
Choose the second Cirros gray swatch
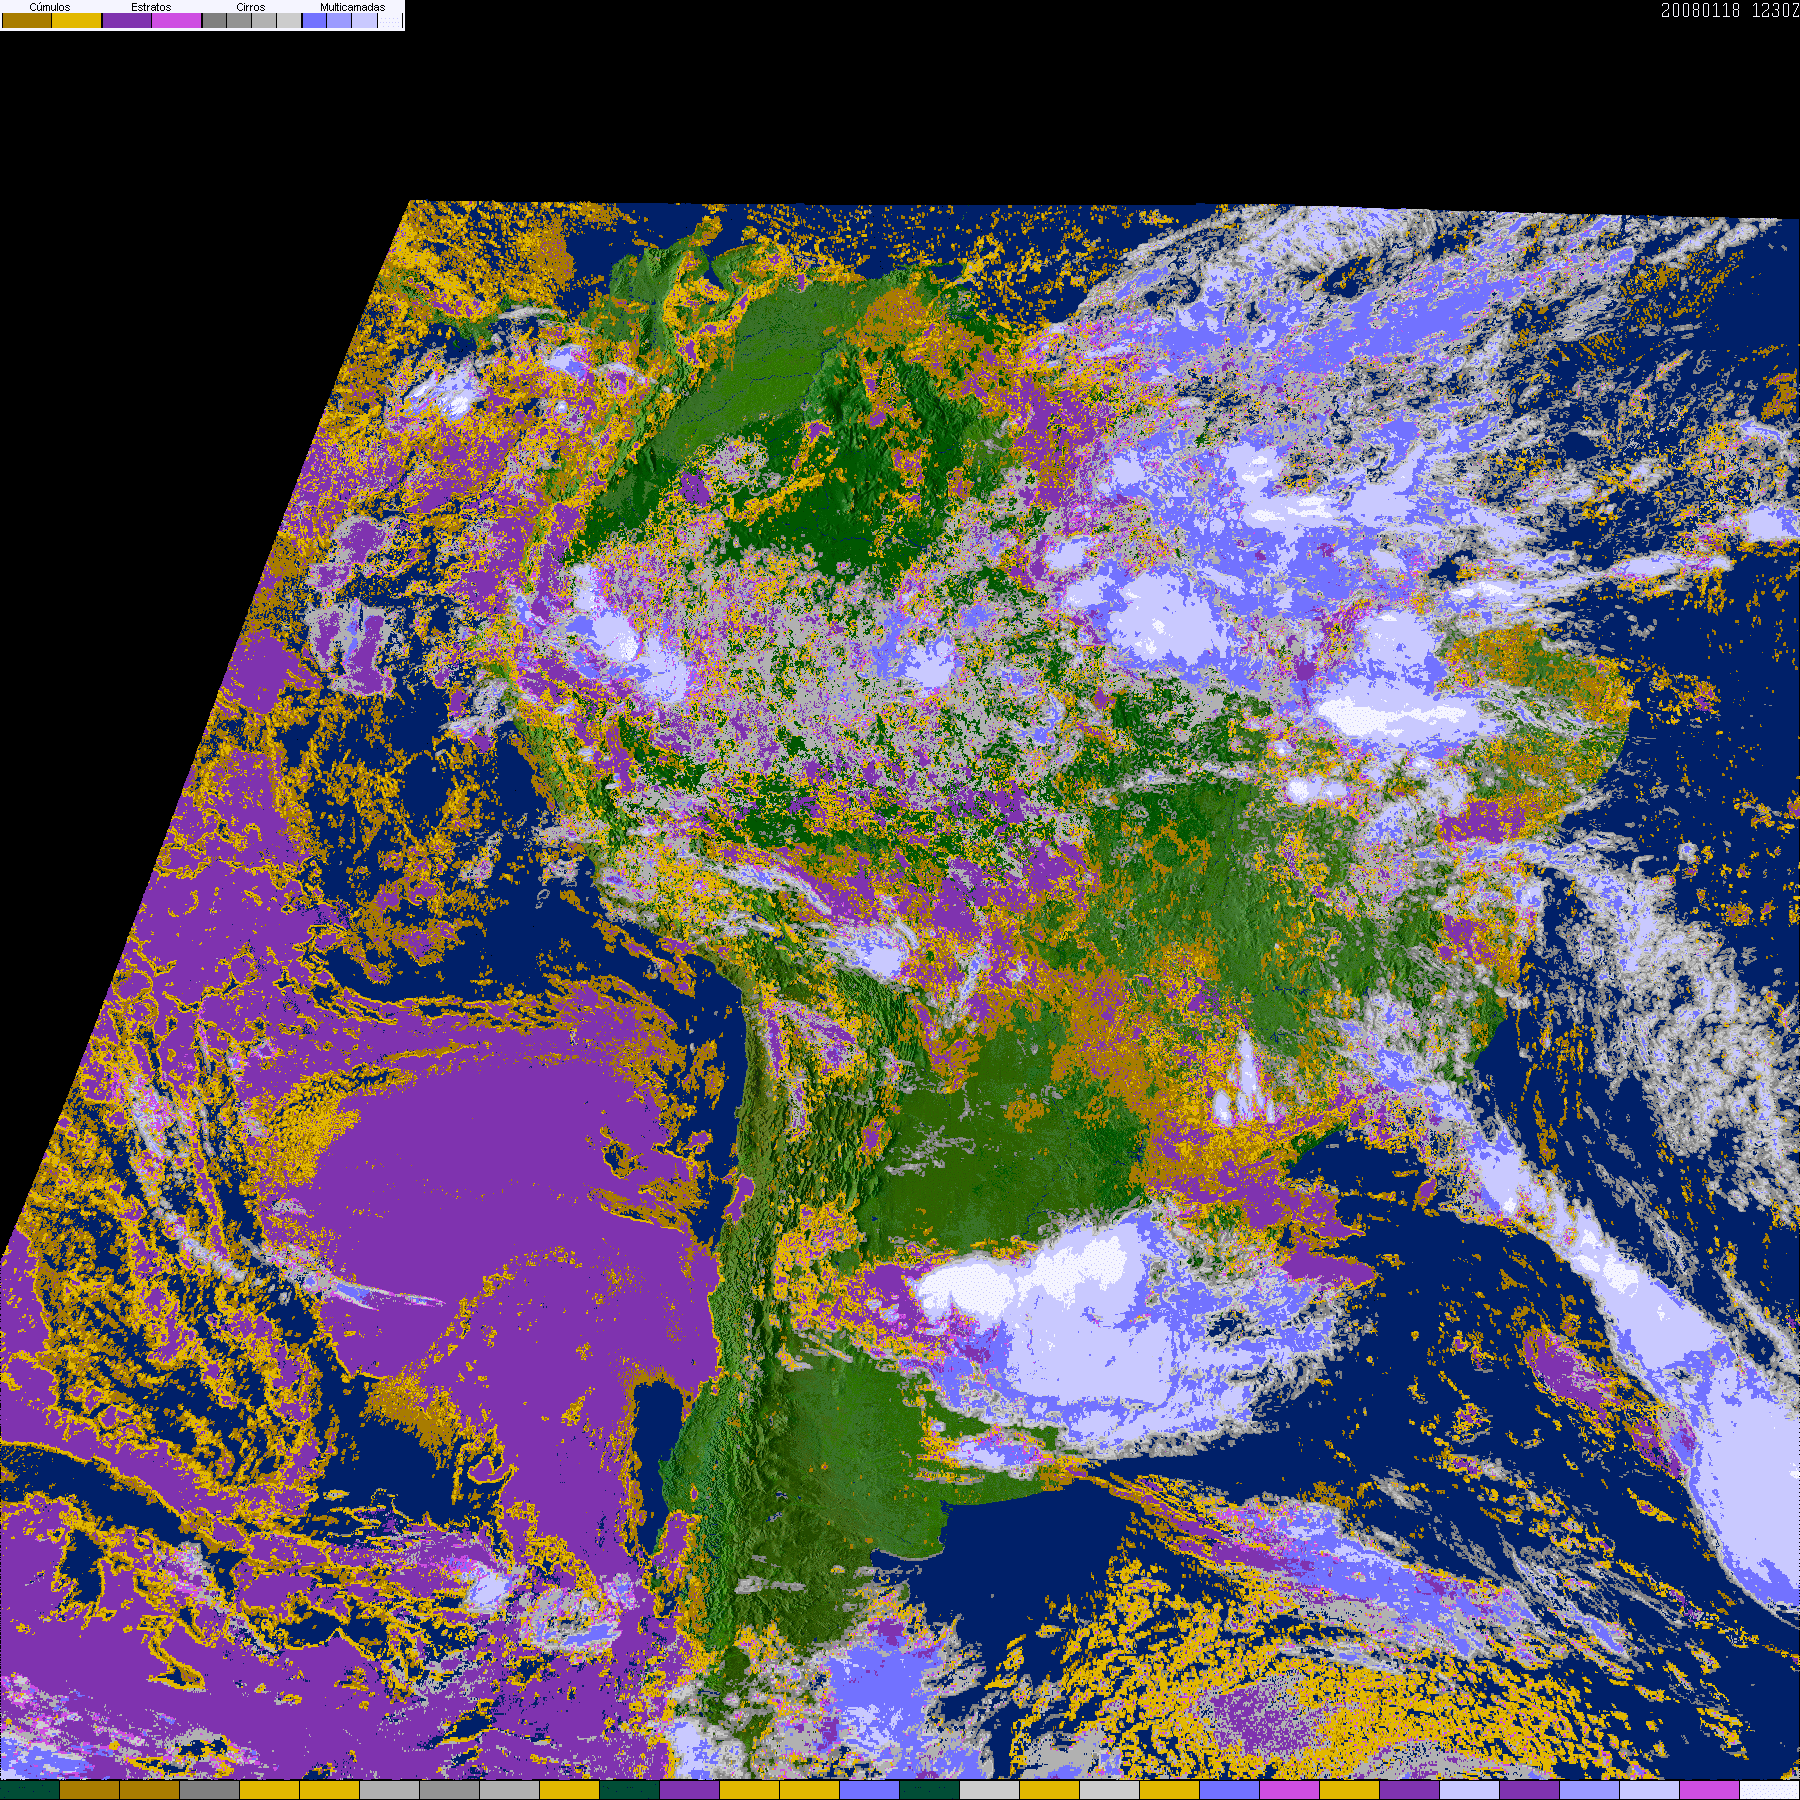coord(239,21)
